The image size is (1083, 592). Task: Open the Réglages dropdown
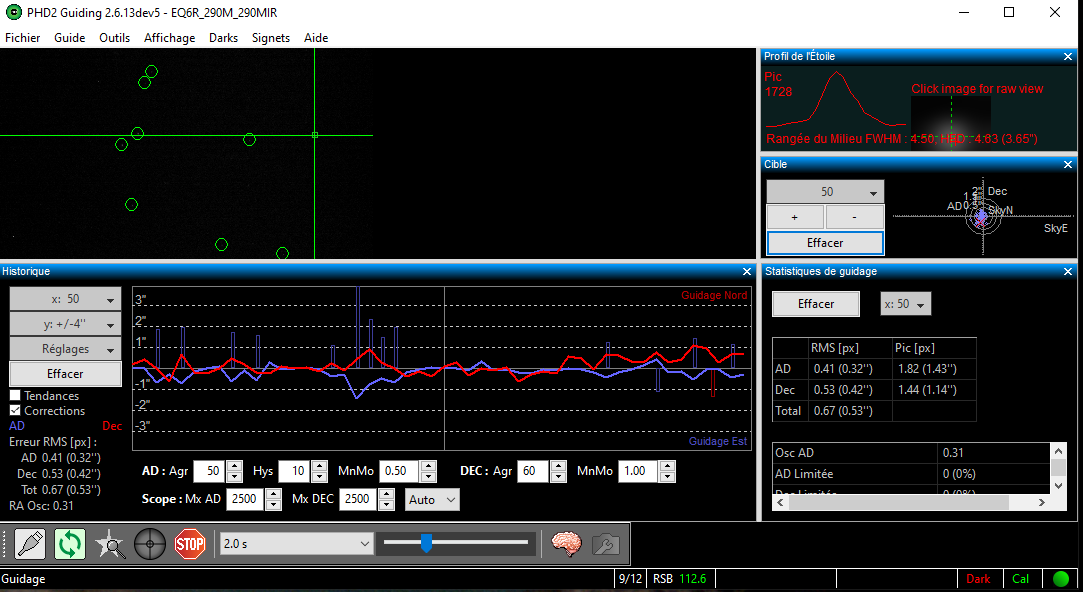[x=65, y=349]
